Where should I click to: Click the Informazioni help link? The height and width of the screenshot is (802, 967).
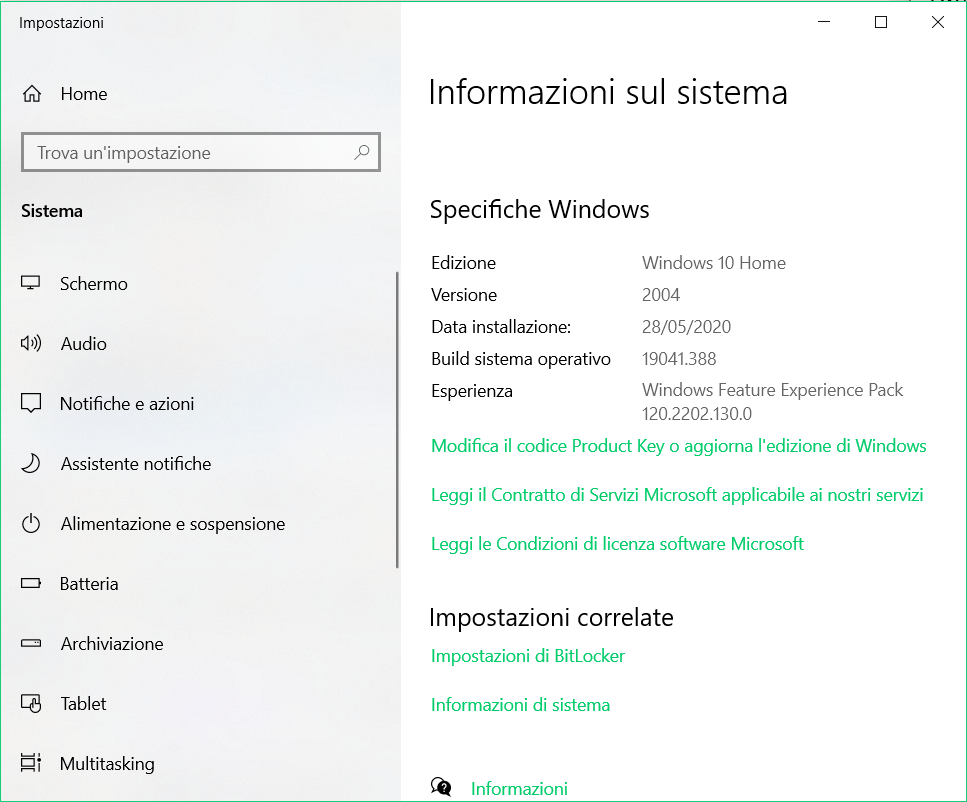(519, 788)
